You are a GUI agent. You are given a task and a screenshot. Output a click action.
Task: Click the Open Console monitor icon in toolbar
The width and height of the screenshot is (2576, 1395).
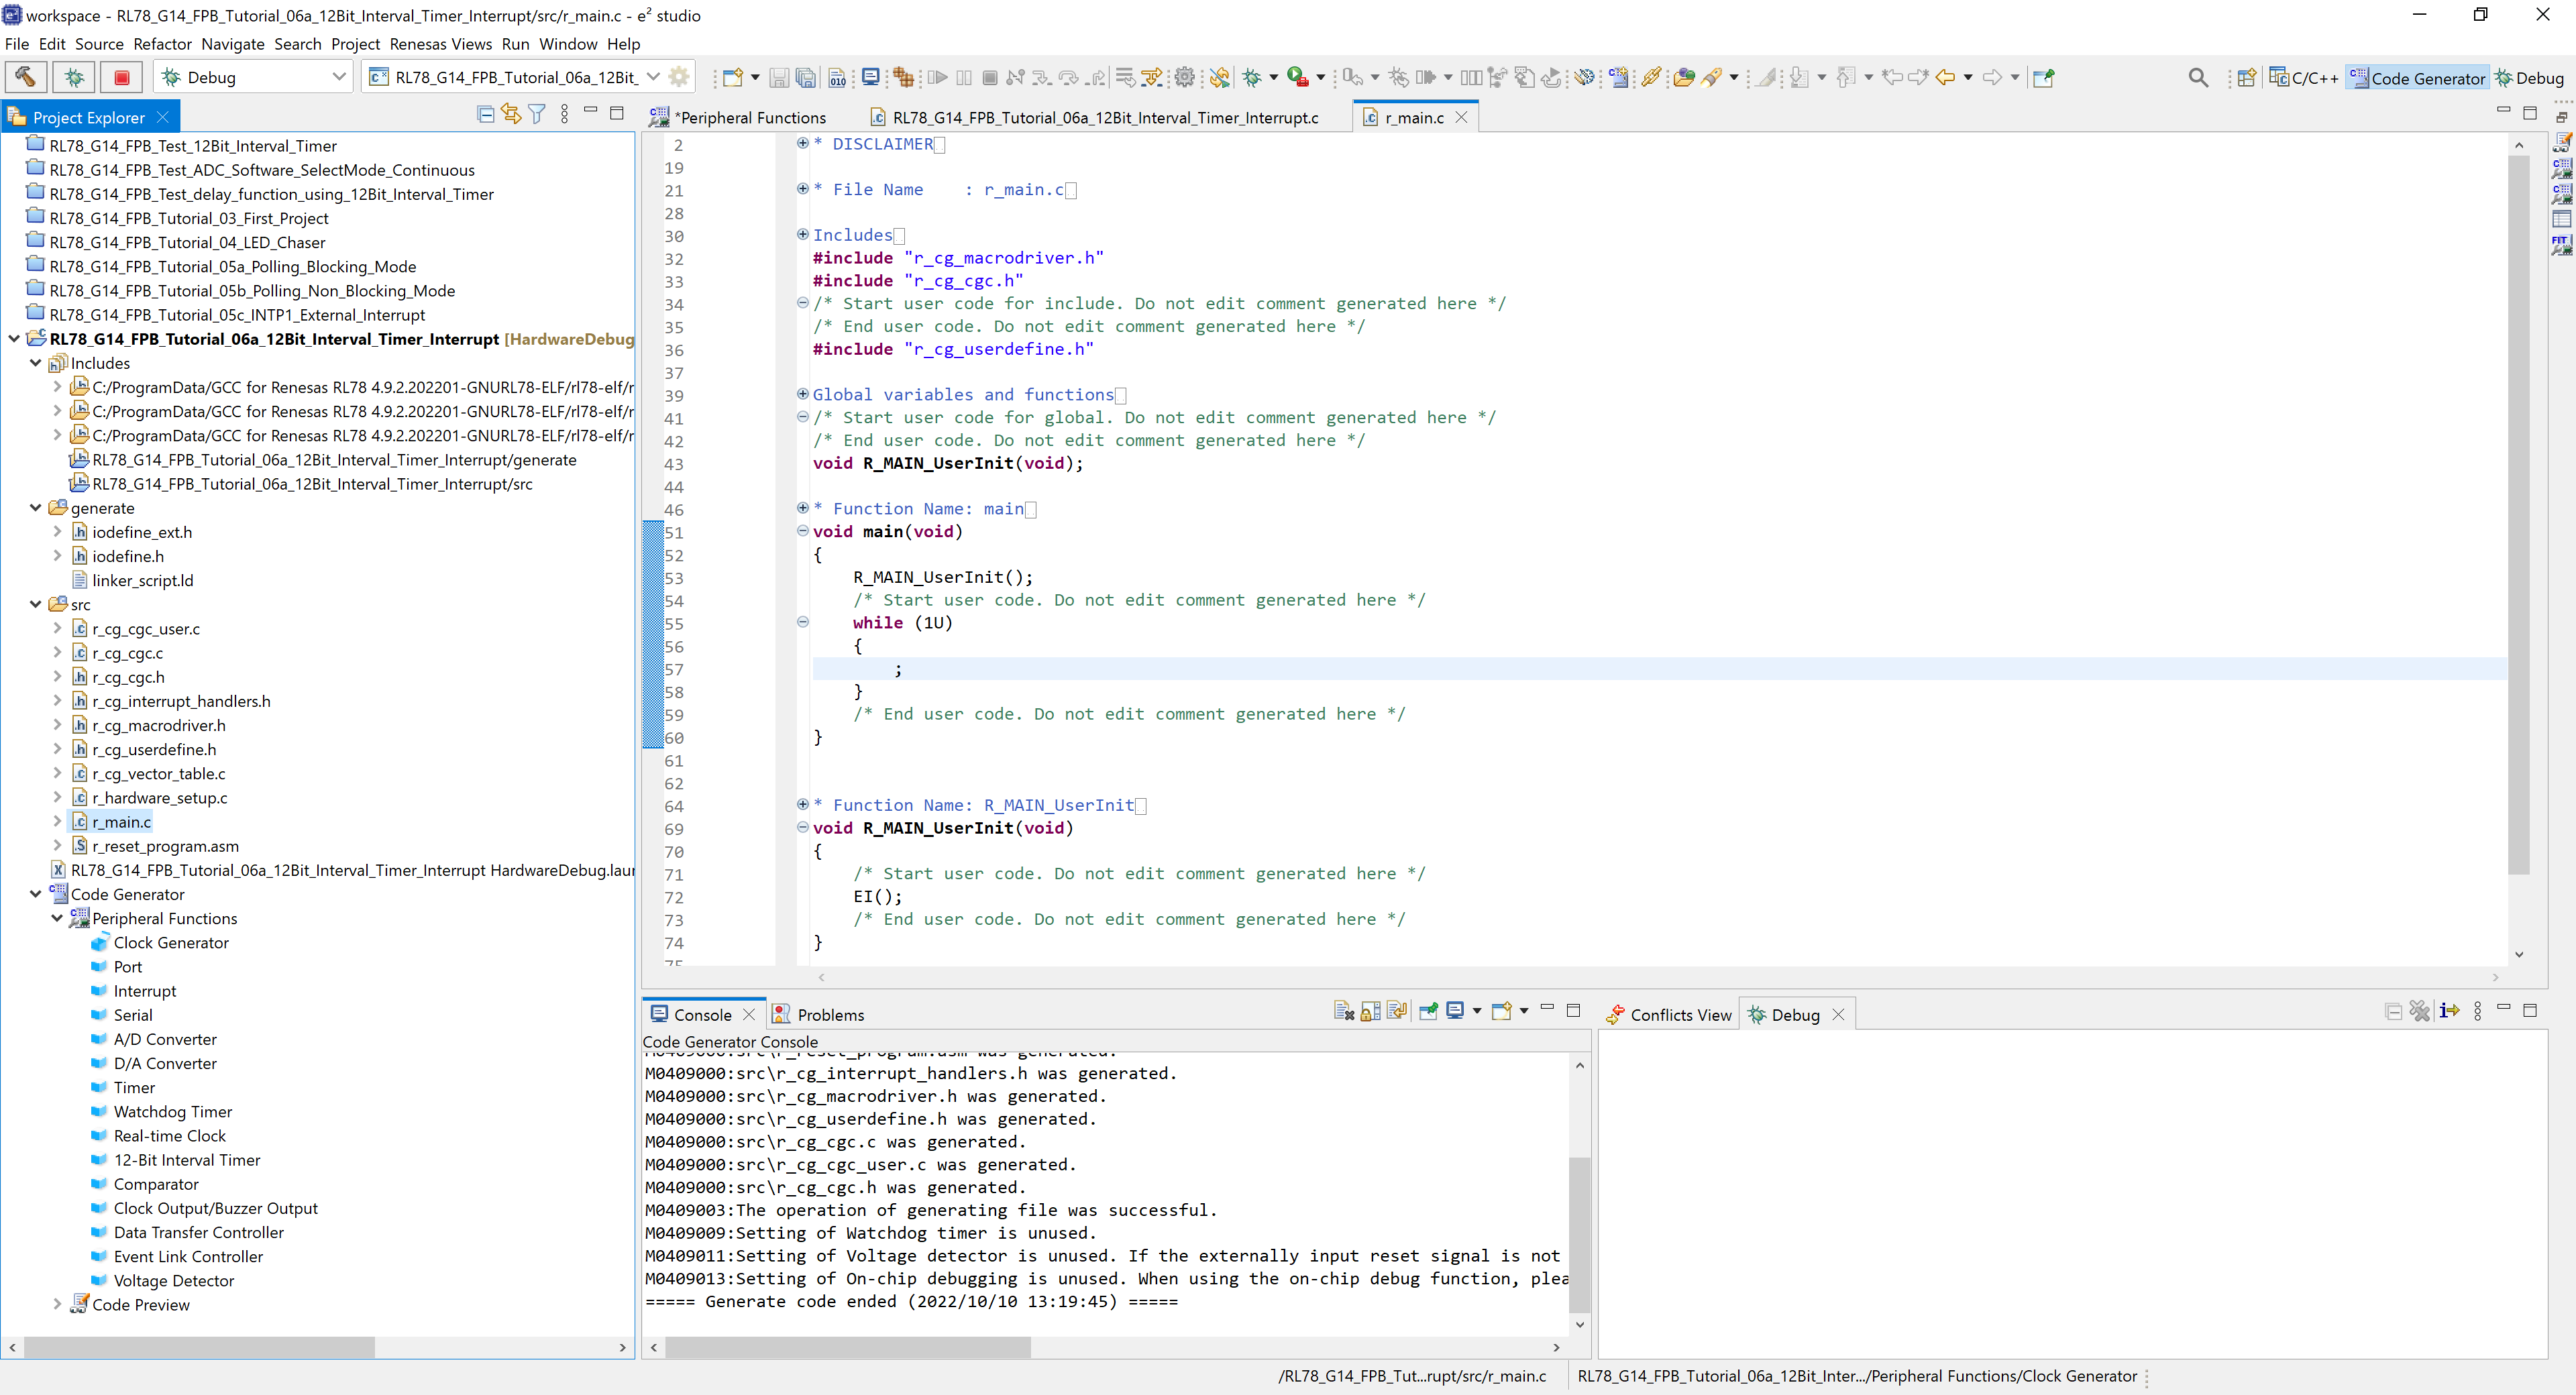(x=871, y=77)
